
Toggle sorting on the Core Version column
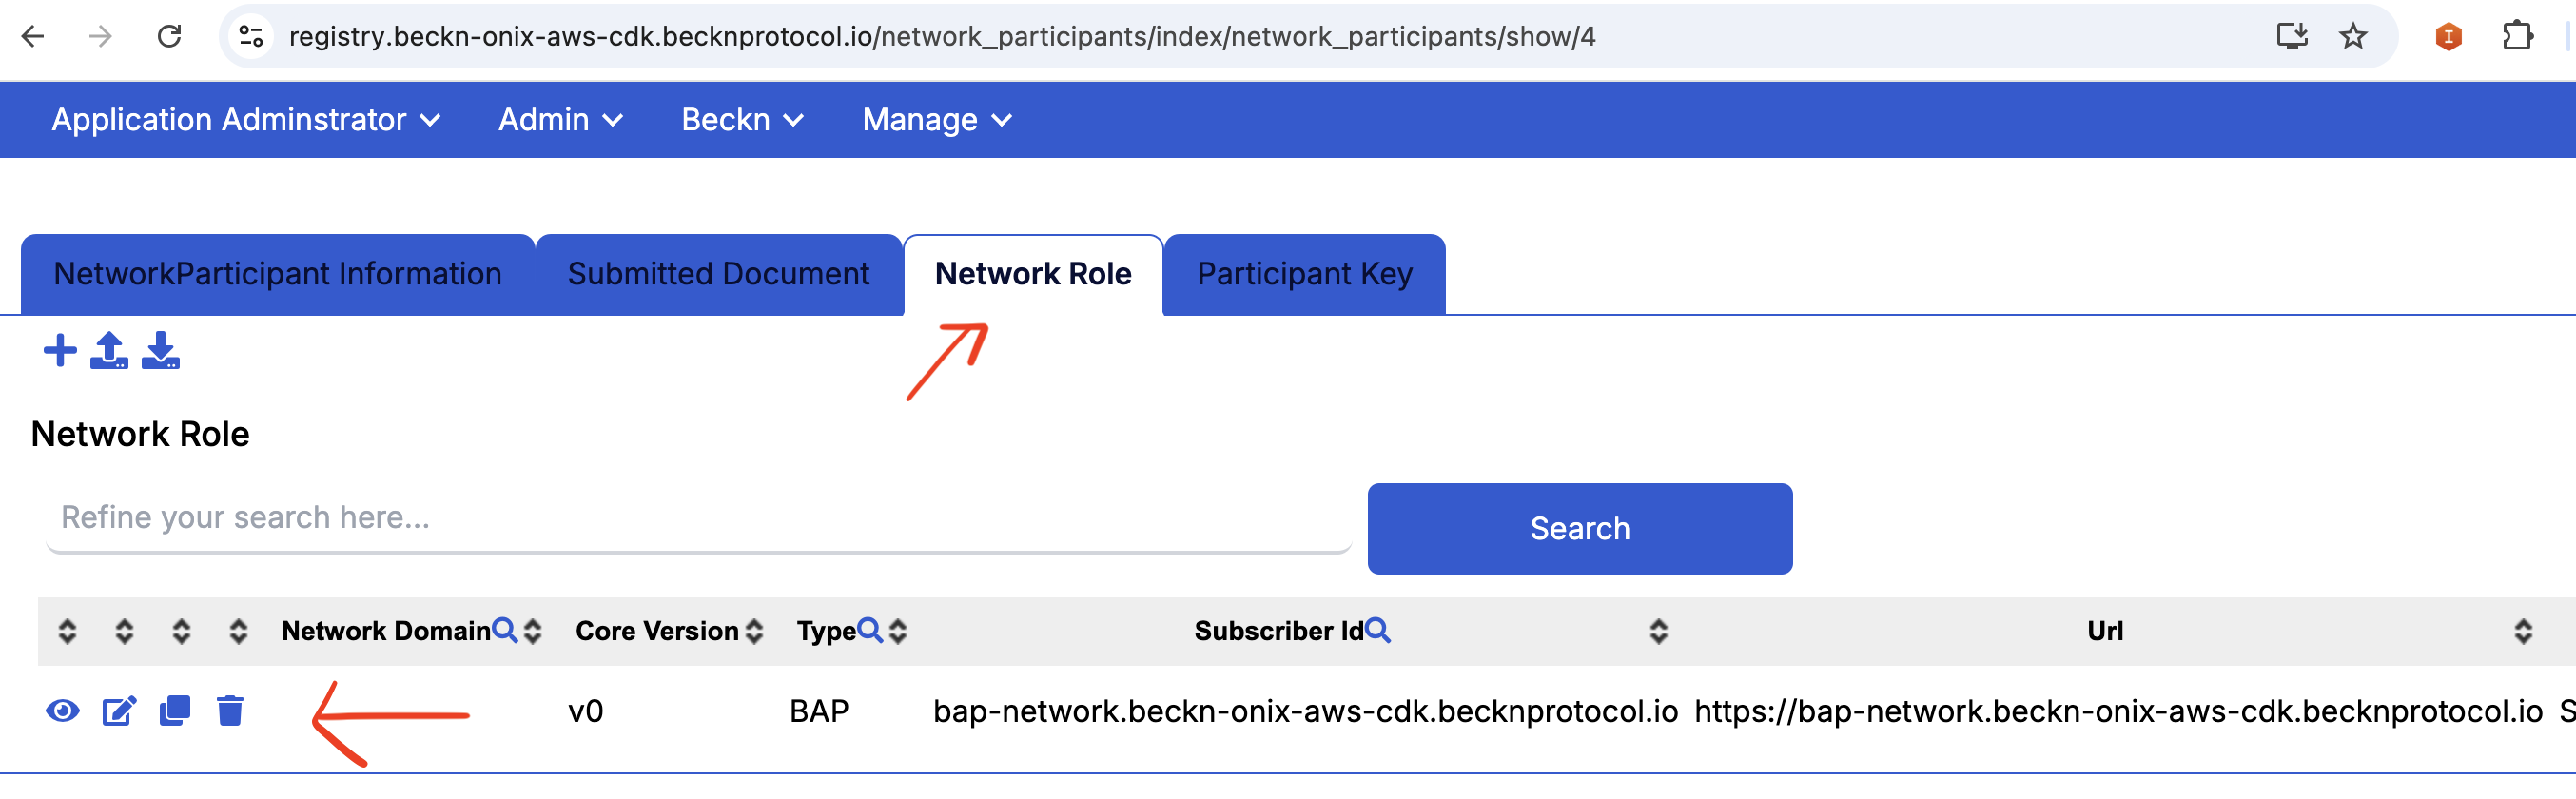pos(754,630)
